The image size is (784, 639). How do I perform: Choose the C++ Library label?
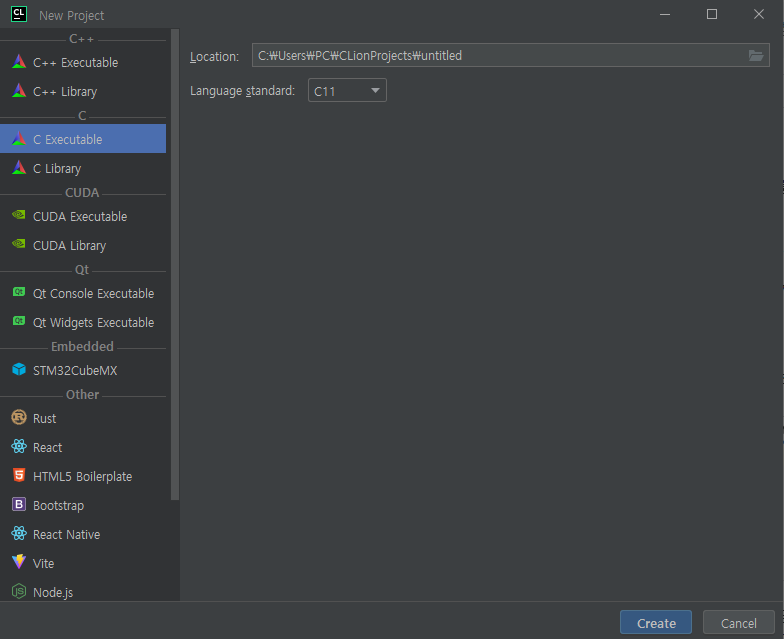(x=65, y=92)
